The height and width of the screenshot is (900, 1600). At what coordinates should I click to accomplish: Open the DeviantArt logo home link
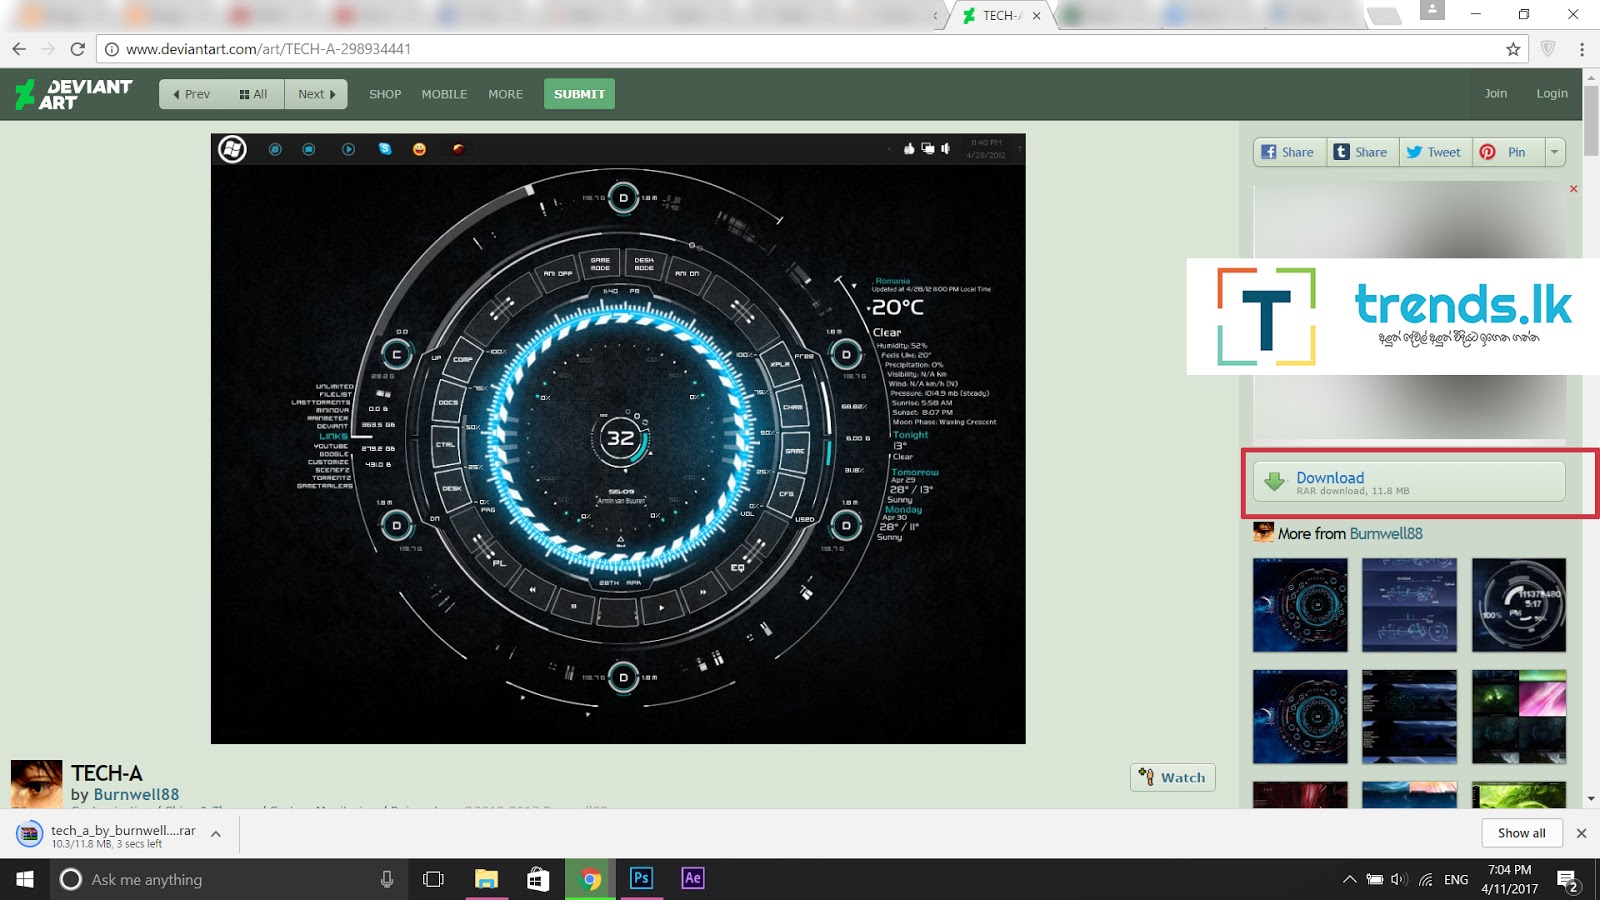(73, 94)
